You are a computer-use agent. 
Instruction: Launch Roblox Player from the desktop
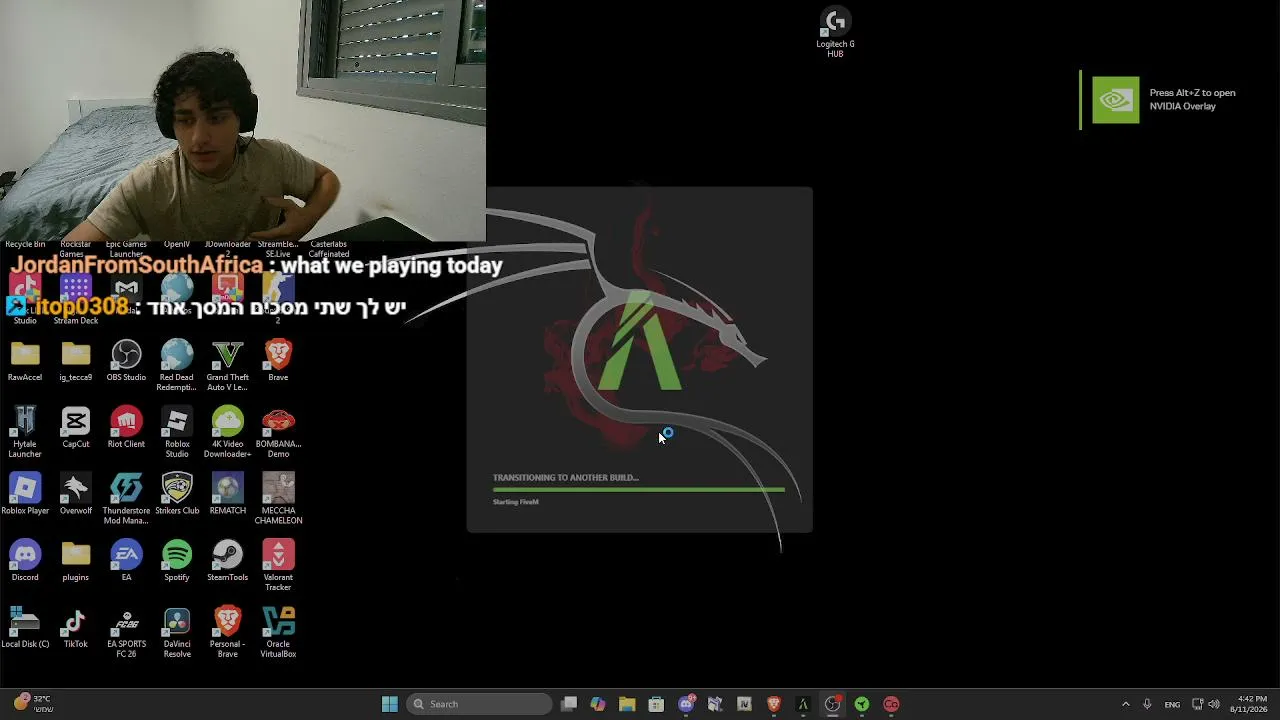25,495
